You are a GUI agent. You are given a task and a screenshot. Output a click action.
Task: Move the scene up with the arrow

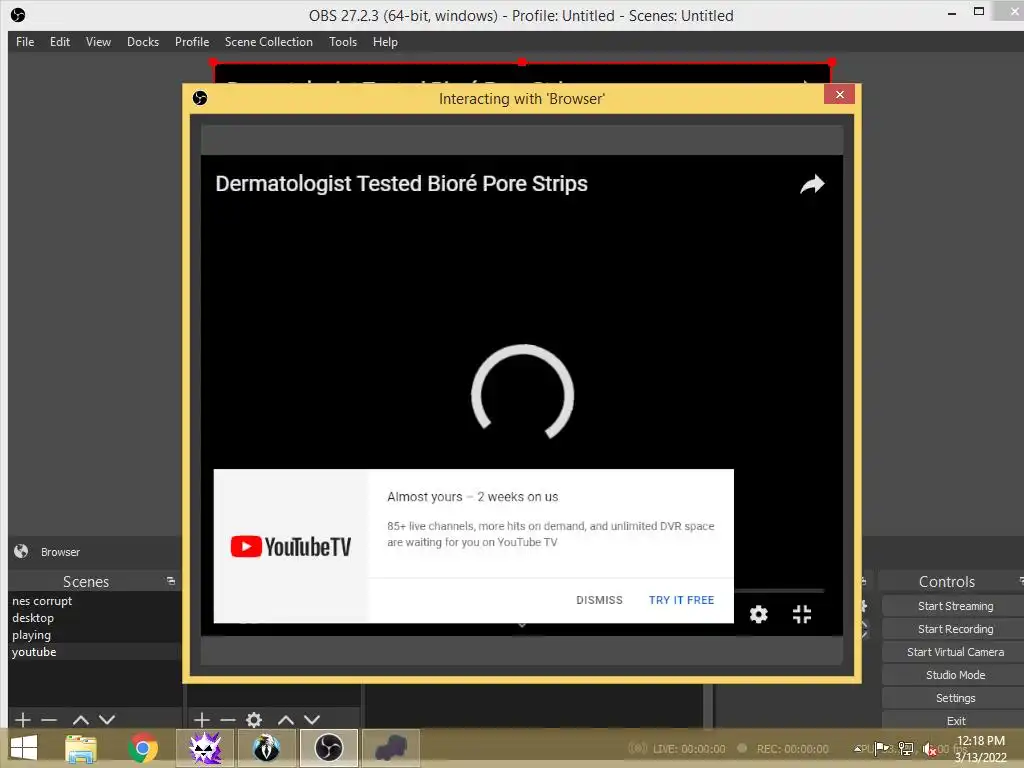click(80, 720)
